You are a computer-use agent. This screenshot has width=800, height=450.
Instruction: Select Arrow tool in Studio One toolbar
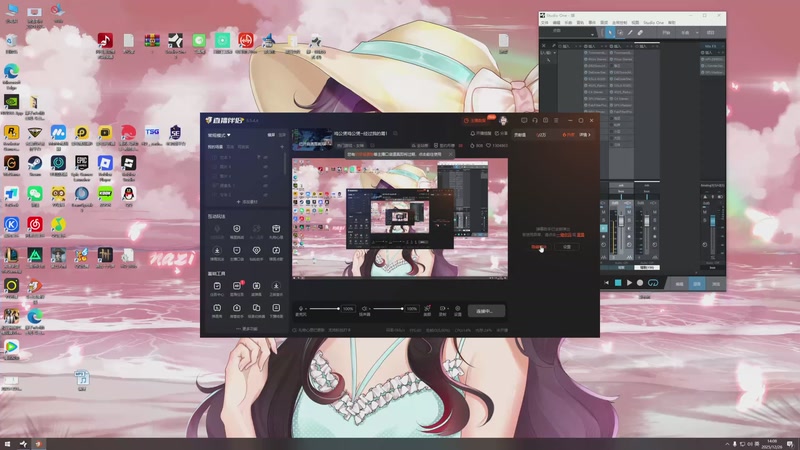point(610,32)
